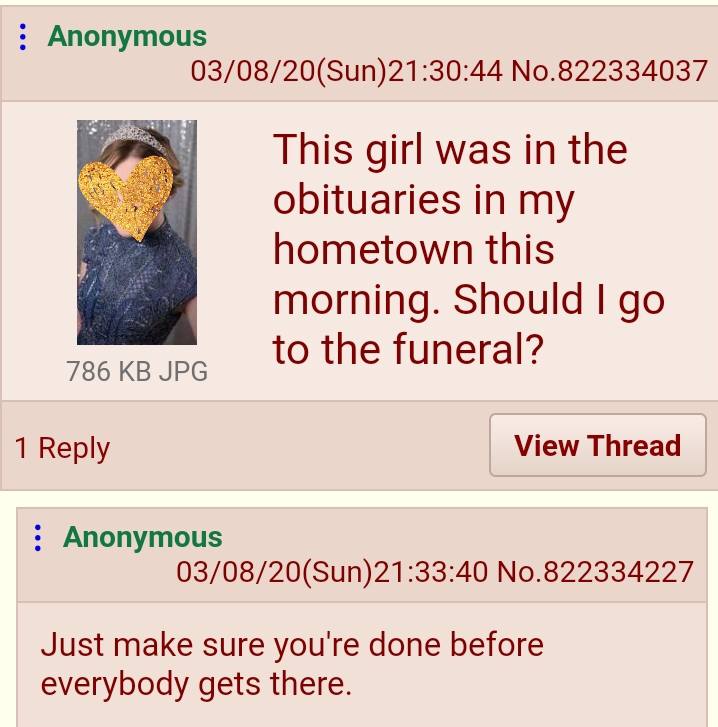The height and width of the screenshot is (727, 718).
Task: Click the word 'funeral?' in the first post
Action: tap(468, 349)
